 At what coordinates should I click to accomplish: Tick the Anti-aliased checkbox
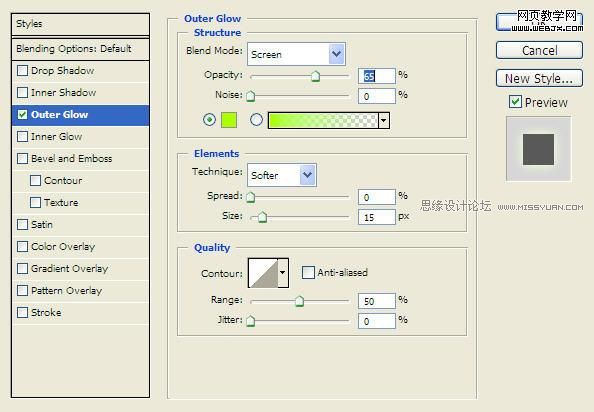(308, 272)
